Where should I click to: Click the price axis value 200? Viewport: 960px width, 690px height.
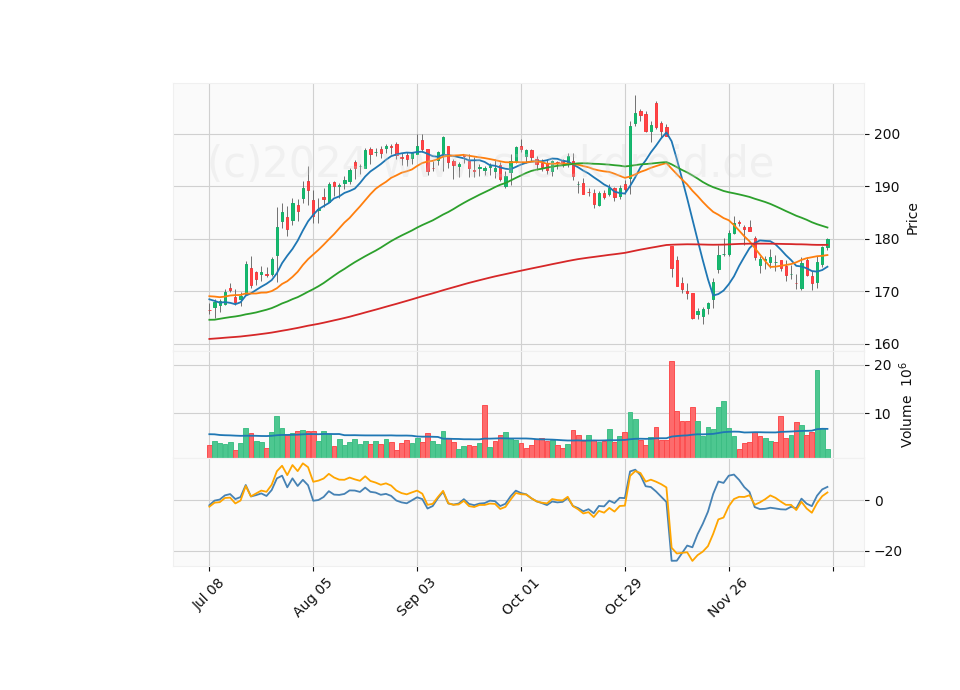point(887,134)
